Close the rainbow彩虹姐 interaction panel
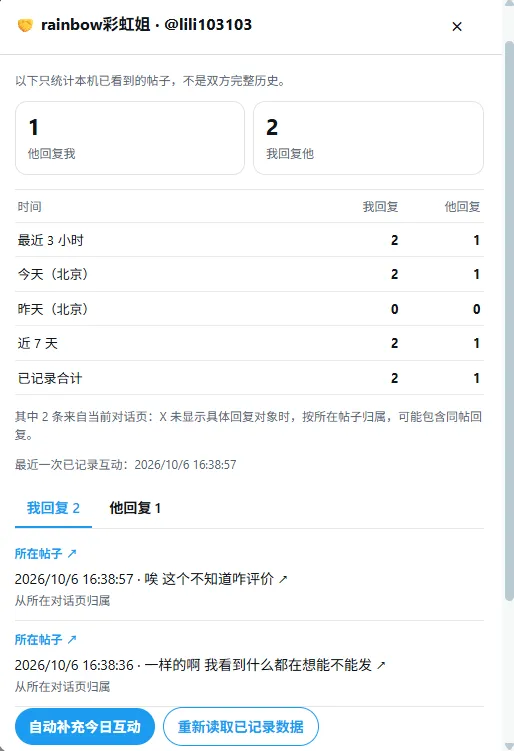This screenshot has width=514, height=751. click(457, 26)
